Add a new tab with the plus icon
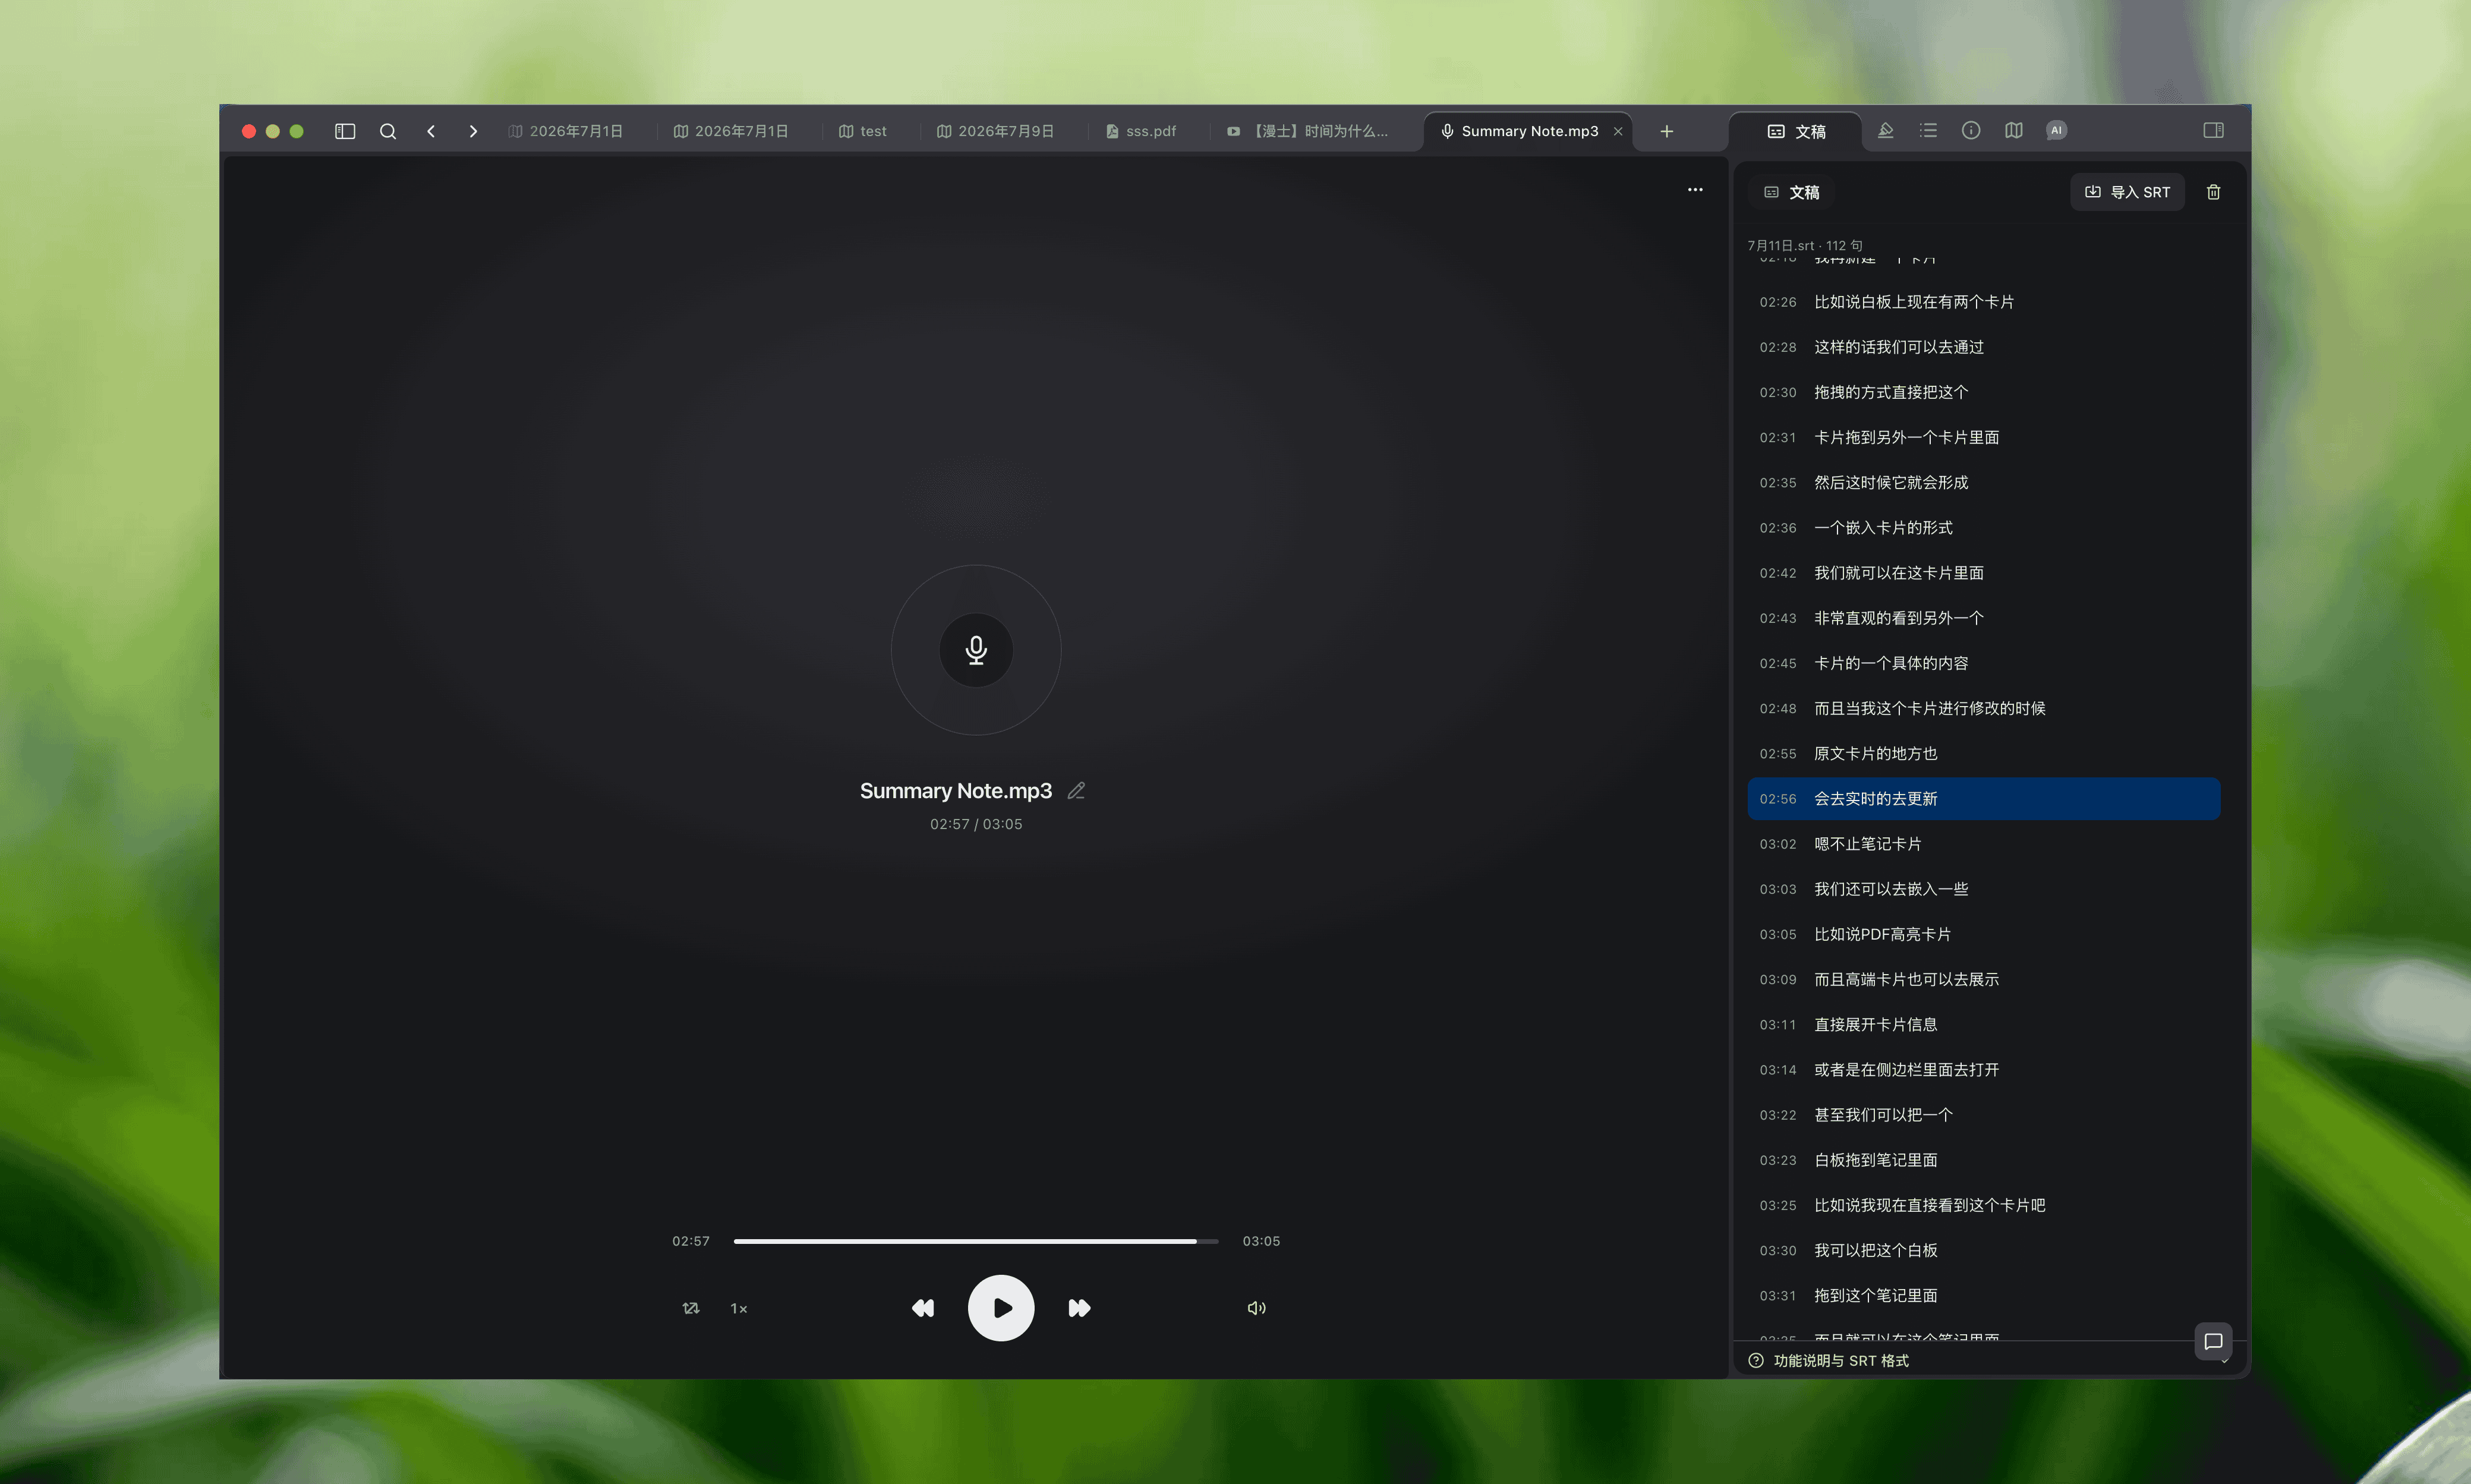The width and height of the screenshot is (2471, 1484). 1667,131
